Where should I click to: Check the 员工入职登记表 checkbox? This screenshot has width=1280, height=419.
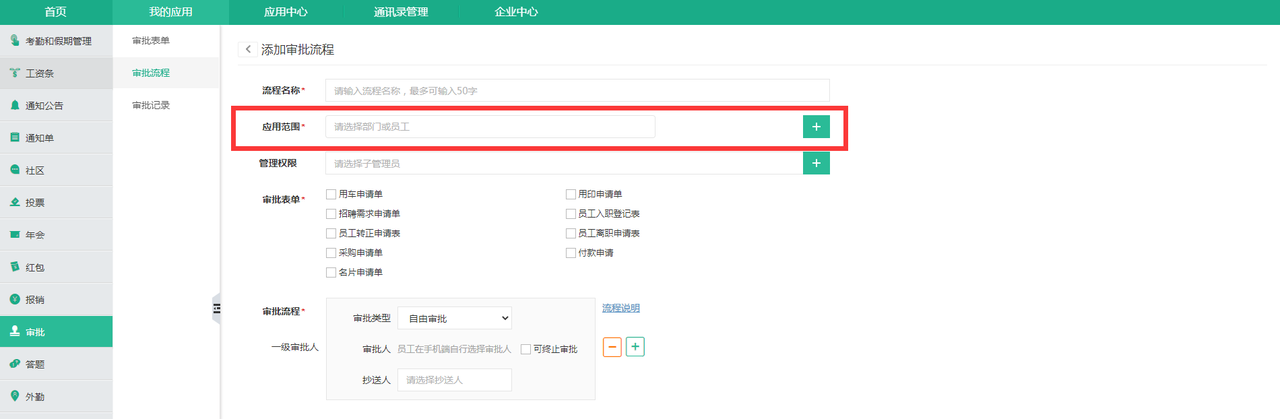pyautogui.click(x=570, y=214)
